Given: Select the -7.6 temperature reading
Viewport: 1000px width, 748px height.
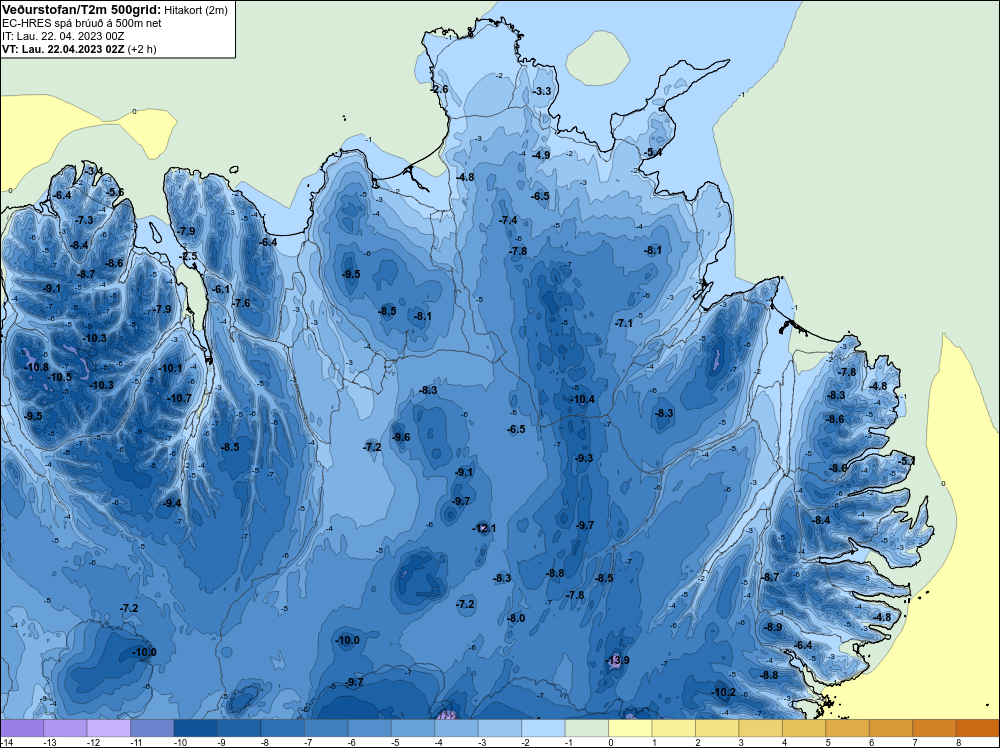Looking at the screenshot, I should [242, 304].
